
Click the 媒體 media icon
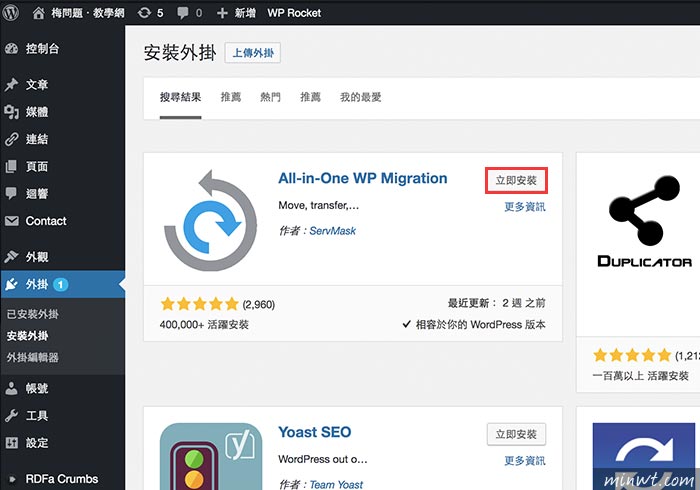coord(12,112)
